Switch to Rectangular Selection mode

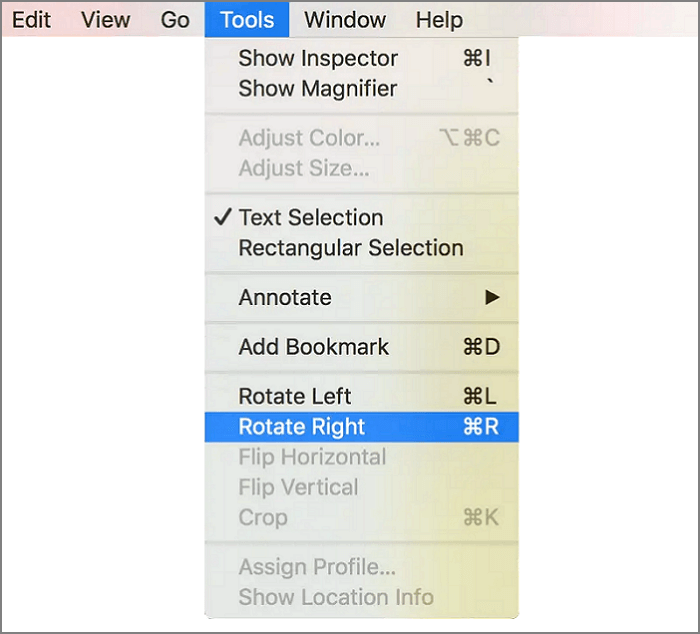click(350, 247)
